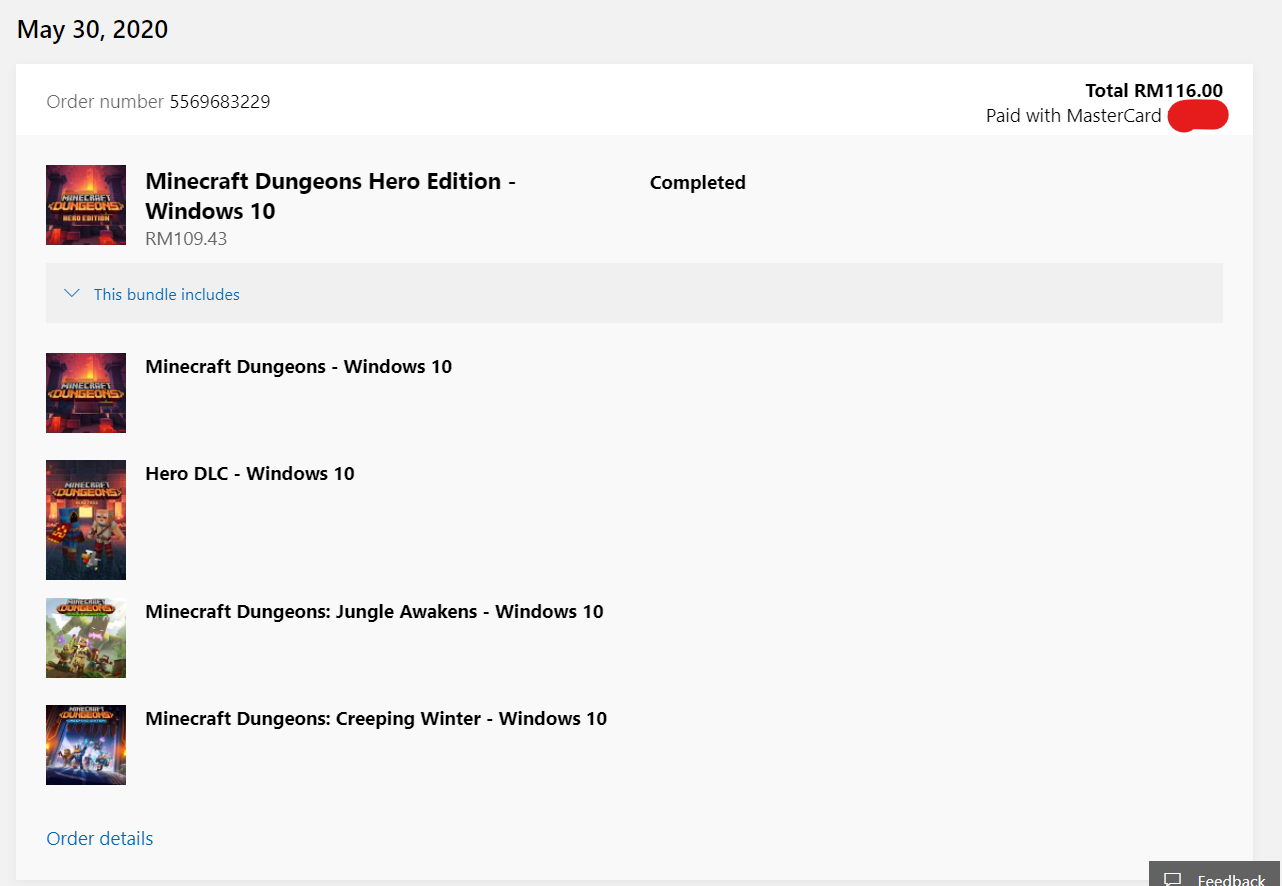This screenshot has width=1282, height=886.
Task: Open the Jungle Awakens cover thumbnail
Action: pos(86,638)
